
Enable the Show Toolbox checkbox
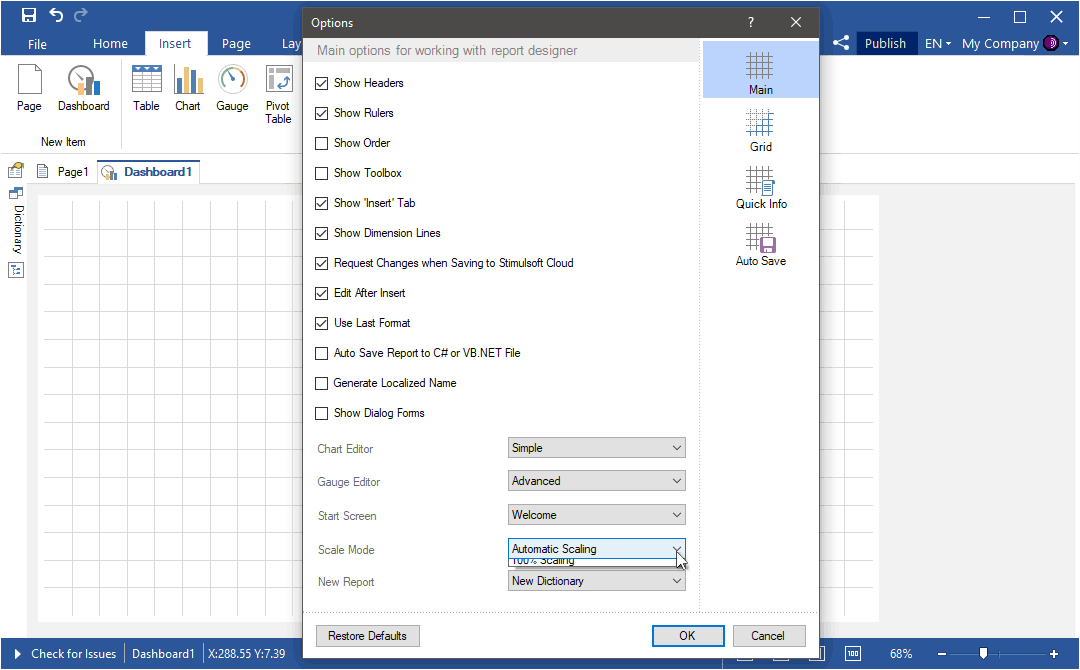[x=321, y=174]
